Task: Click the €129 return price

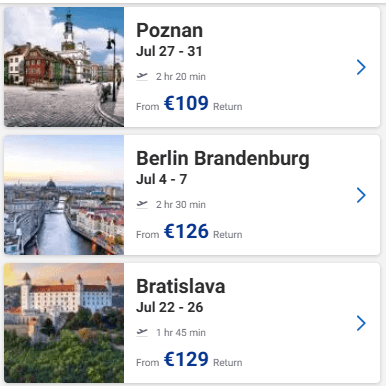Action: [186, 359]
